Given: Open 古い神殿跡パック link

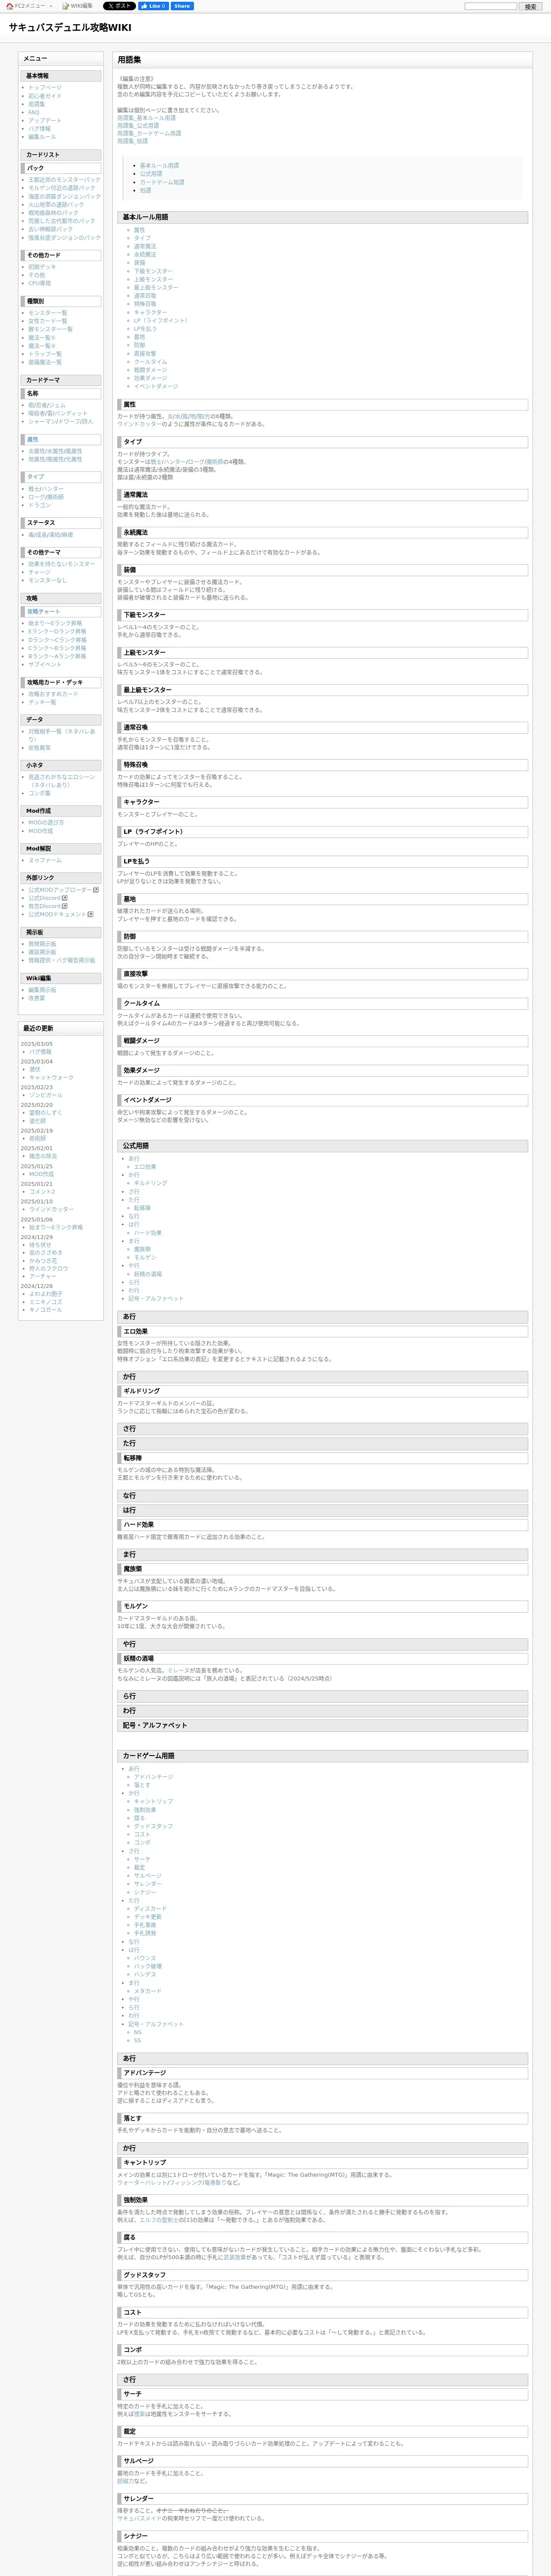Looking at the screenshot, I should (x=50, y=229).
